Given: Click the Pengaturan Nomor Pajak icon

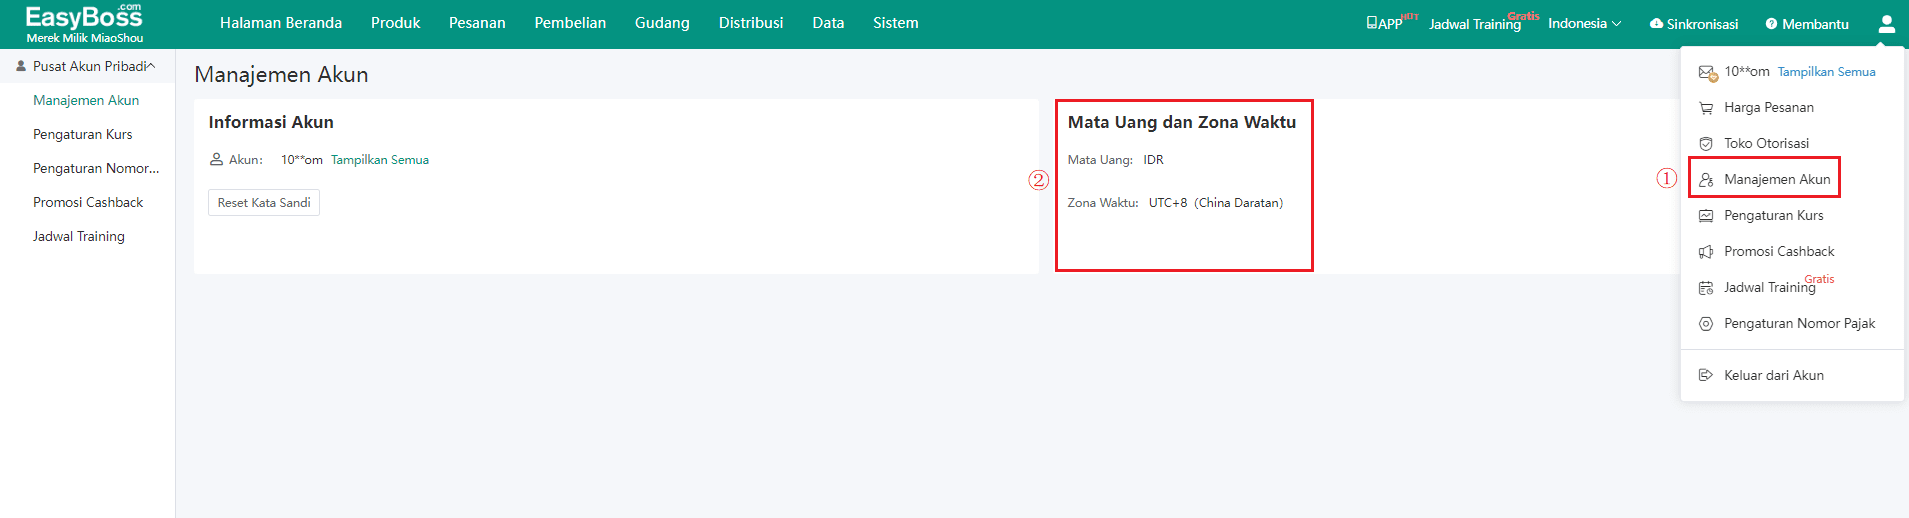Looking at the screenshot, I should (x=1706, y=324).
